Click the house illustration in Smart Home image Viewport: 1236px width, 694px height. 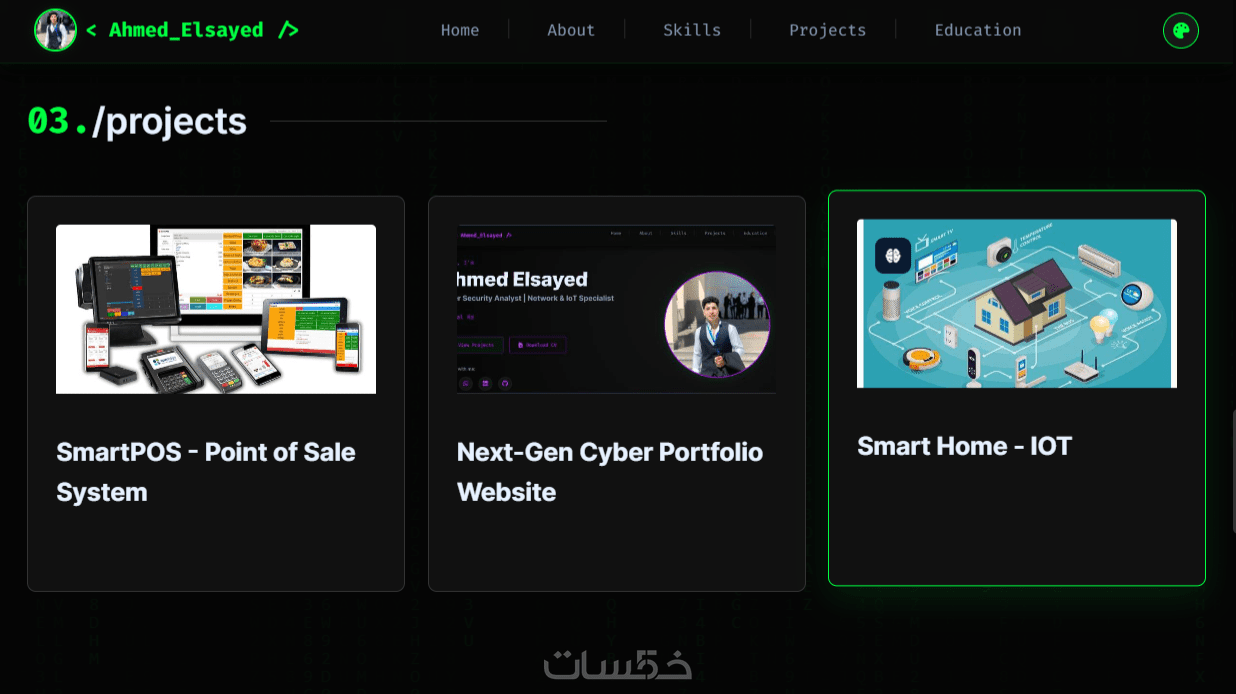click(1020, 302)
